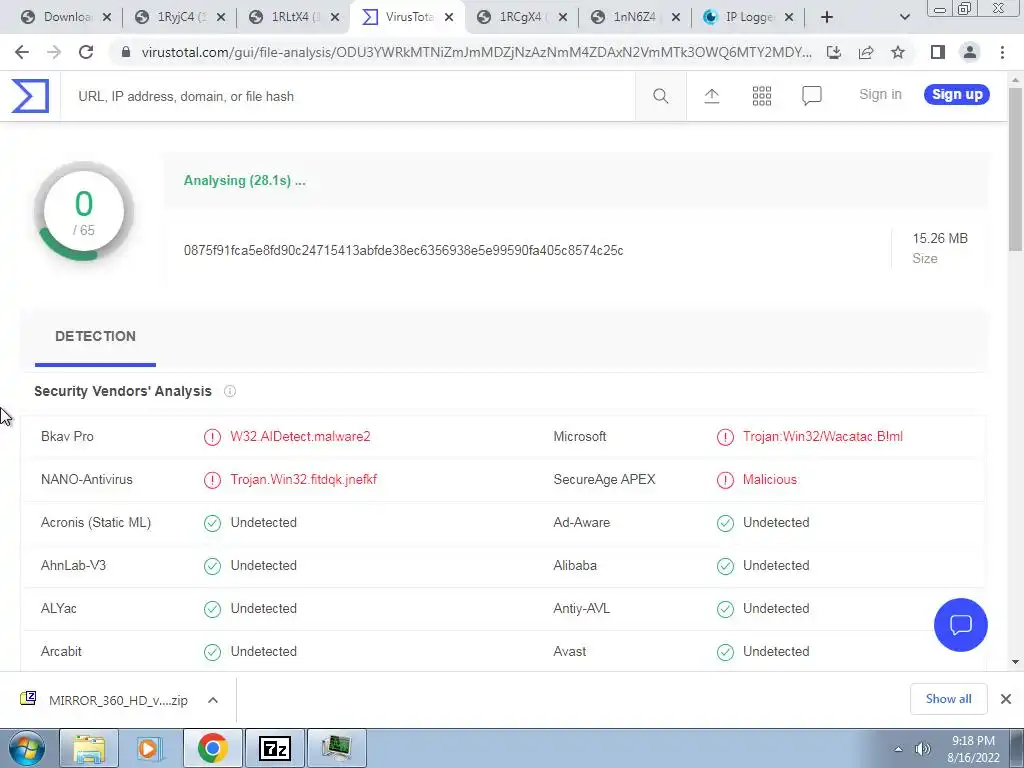Viewport: 1024px width, 768px height.
Task: Click the page vertical scrollbar thumb
Action: tap(1016, 171)
